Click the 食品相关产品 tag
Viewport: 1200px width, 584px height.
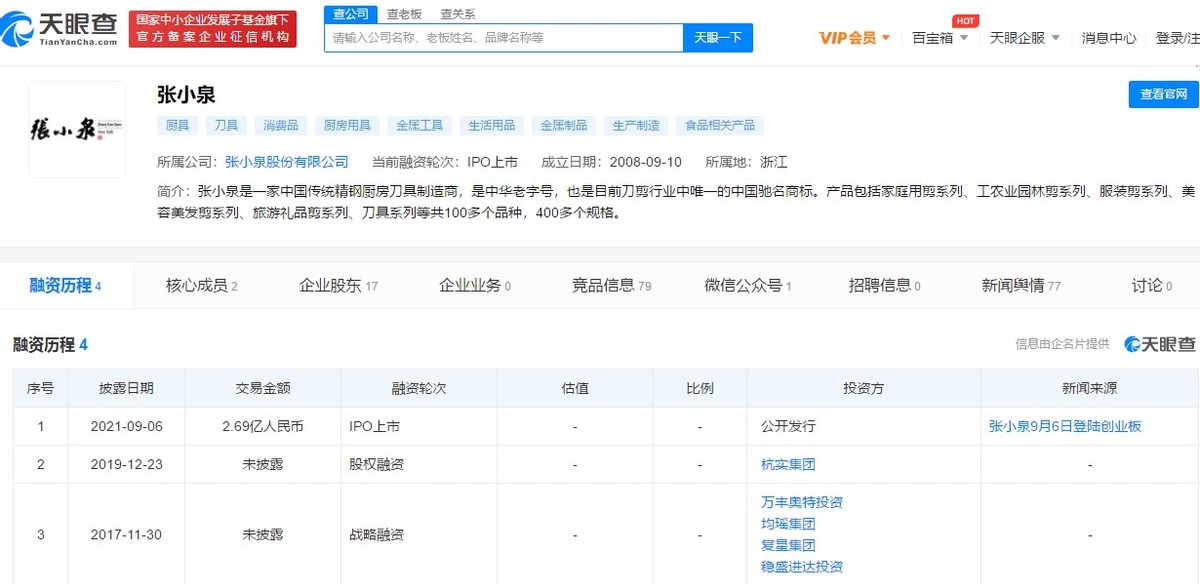720,125
